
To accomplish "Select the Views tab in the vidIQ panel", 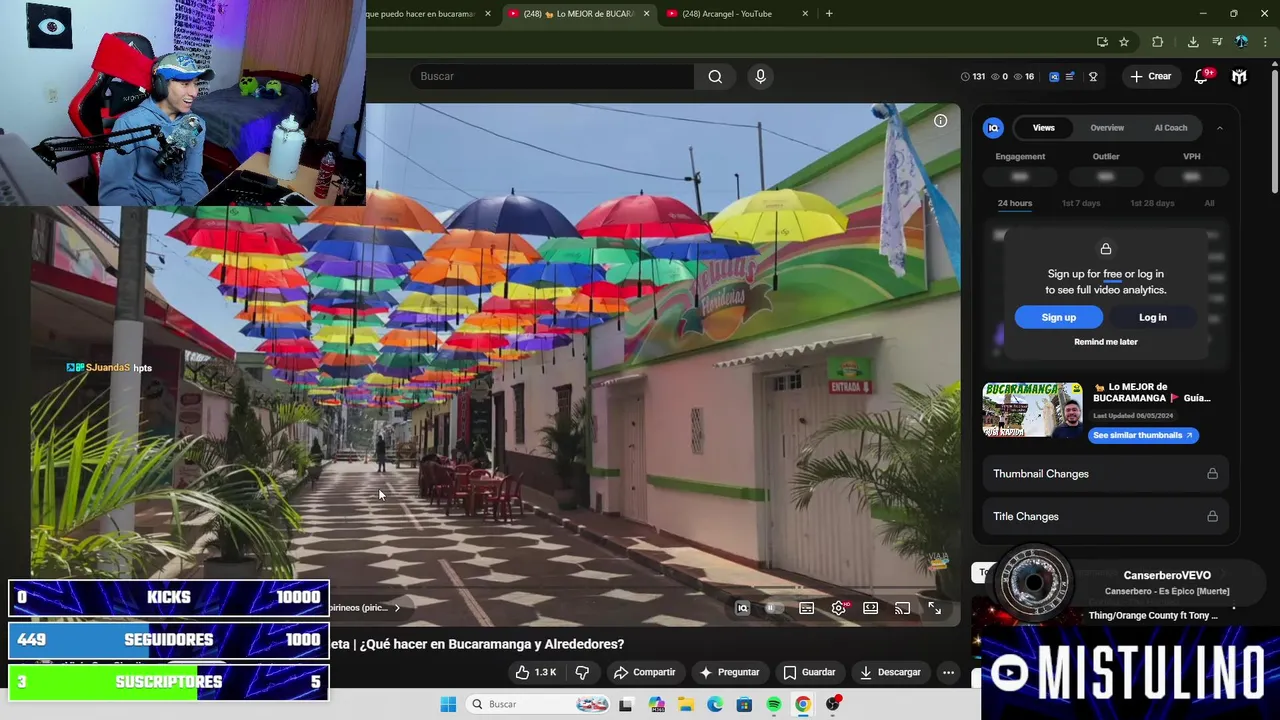I will 1043,128.
